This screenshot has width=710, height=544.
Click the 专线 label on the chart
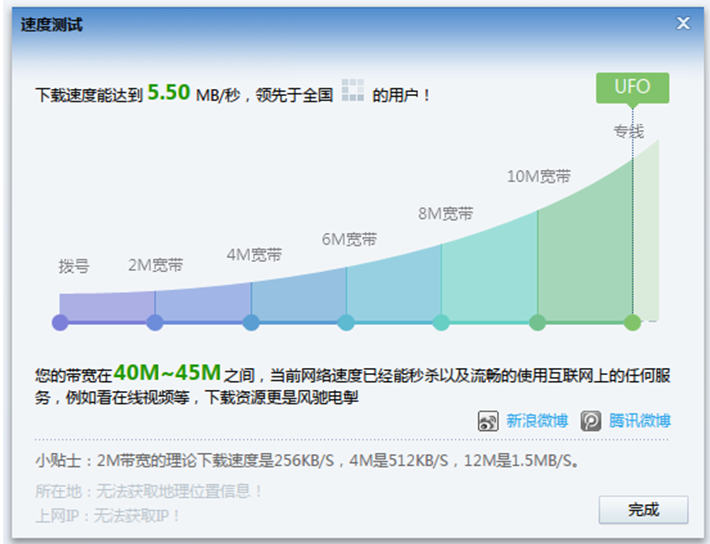click(629, 131)
